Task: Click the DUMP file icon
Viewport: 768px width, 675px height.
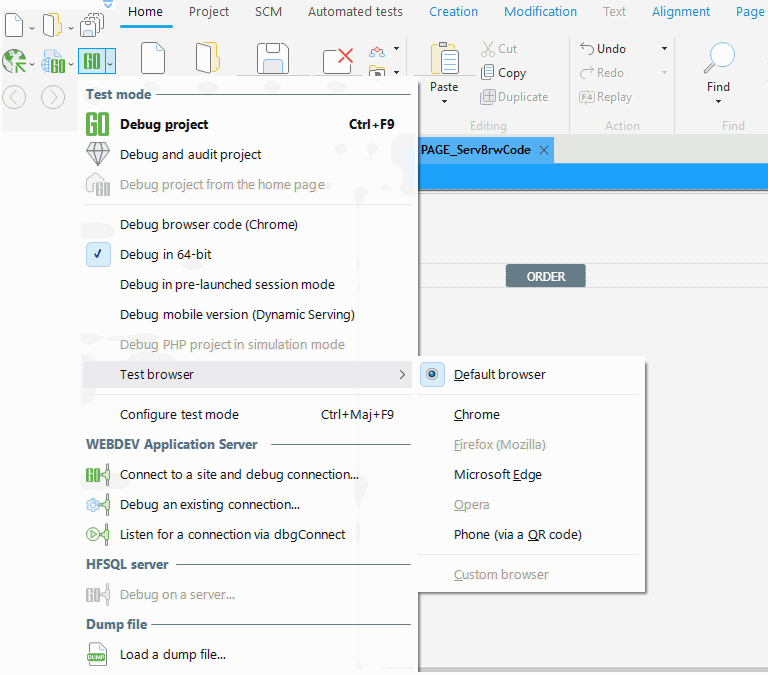Action: [97, 654]
